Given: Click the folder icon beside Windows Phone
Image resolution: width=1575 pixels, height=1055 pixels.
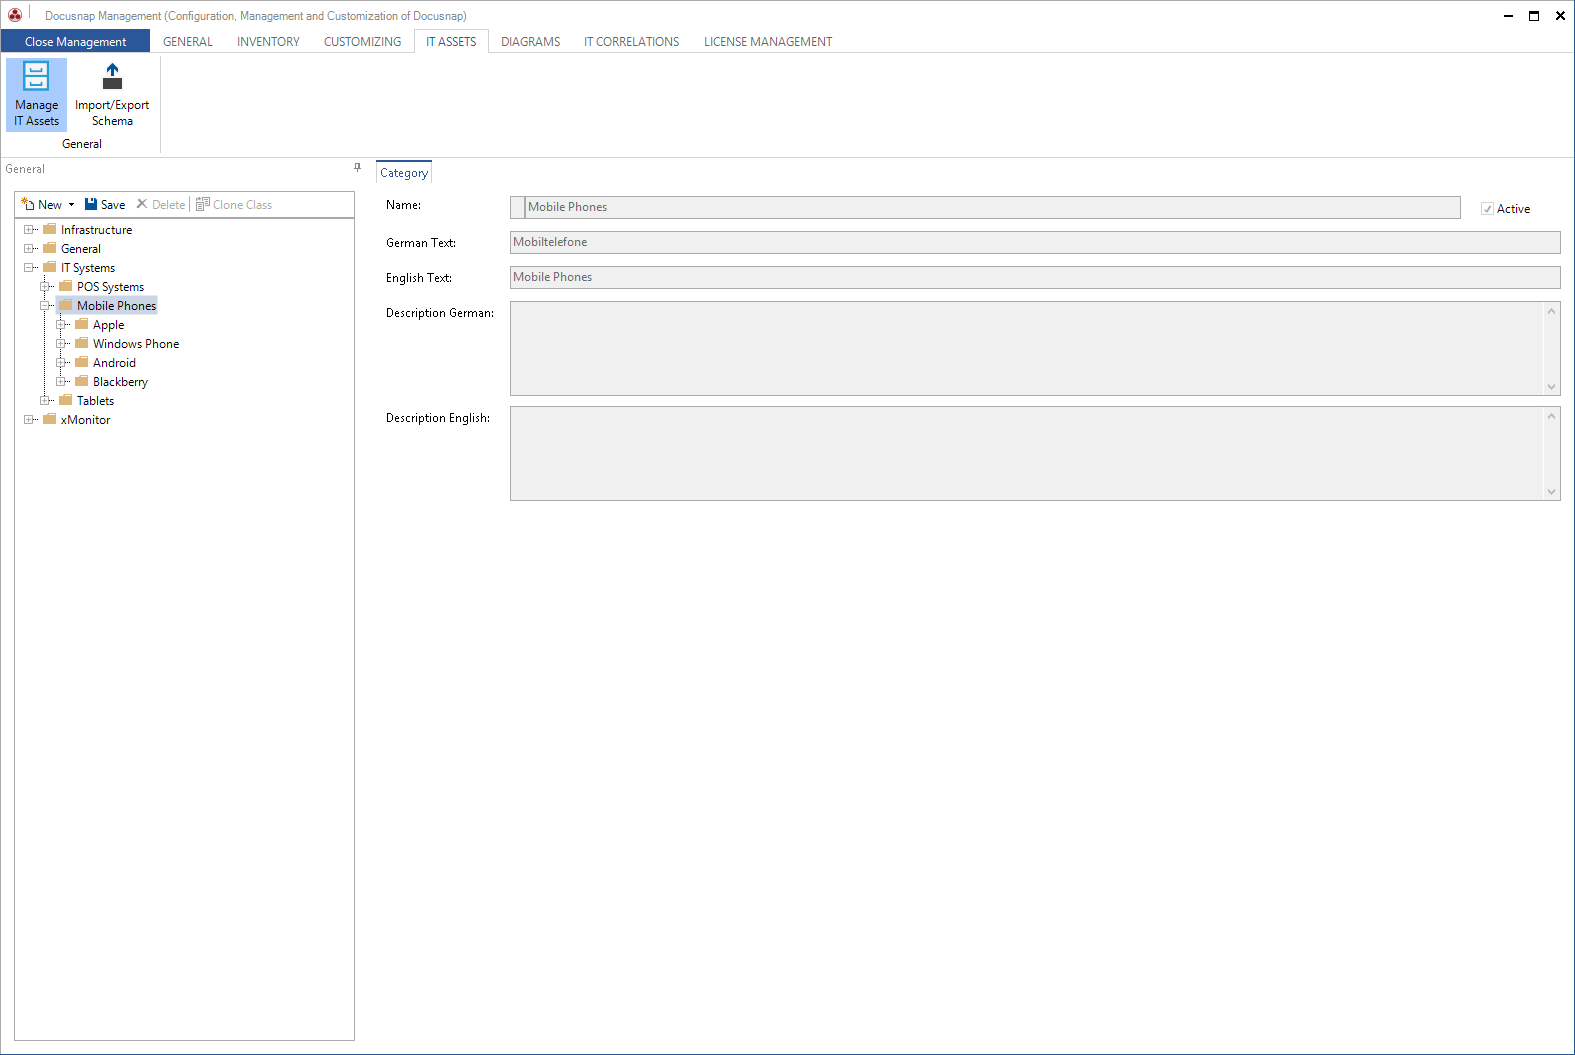Looking at the screenshot, I should click(x=82, y=343).
